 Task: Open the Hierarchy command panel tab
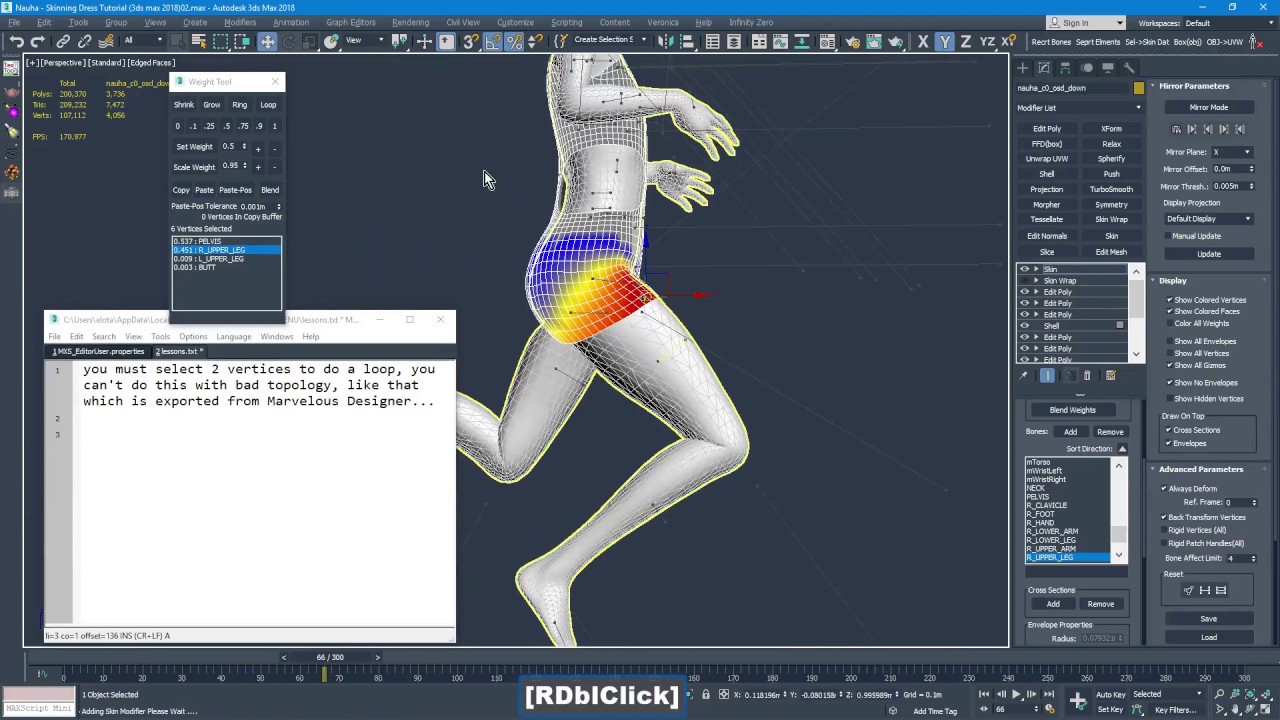(x=1065, y=68)
